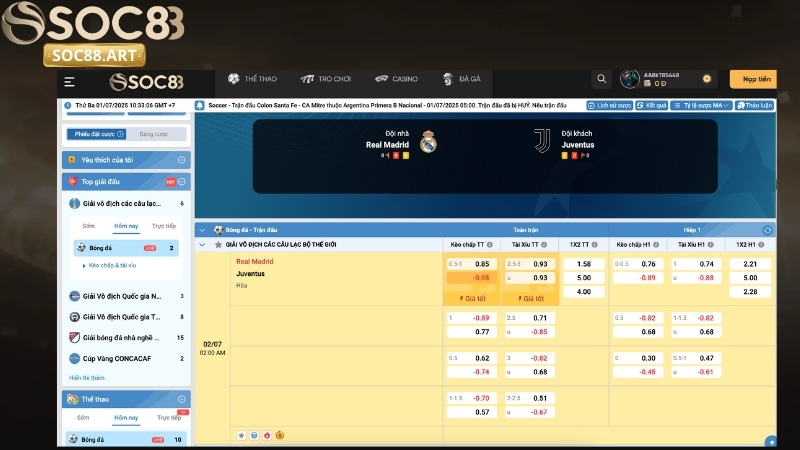
Task: Open the Lịch sử cược bet history
Action: click(612, 105)
